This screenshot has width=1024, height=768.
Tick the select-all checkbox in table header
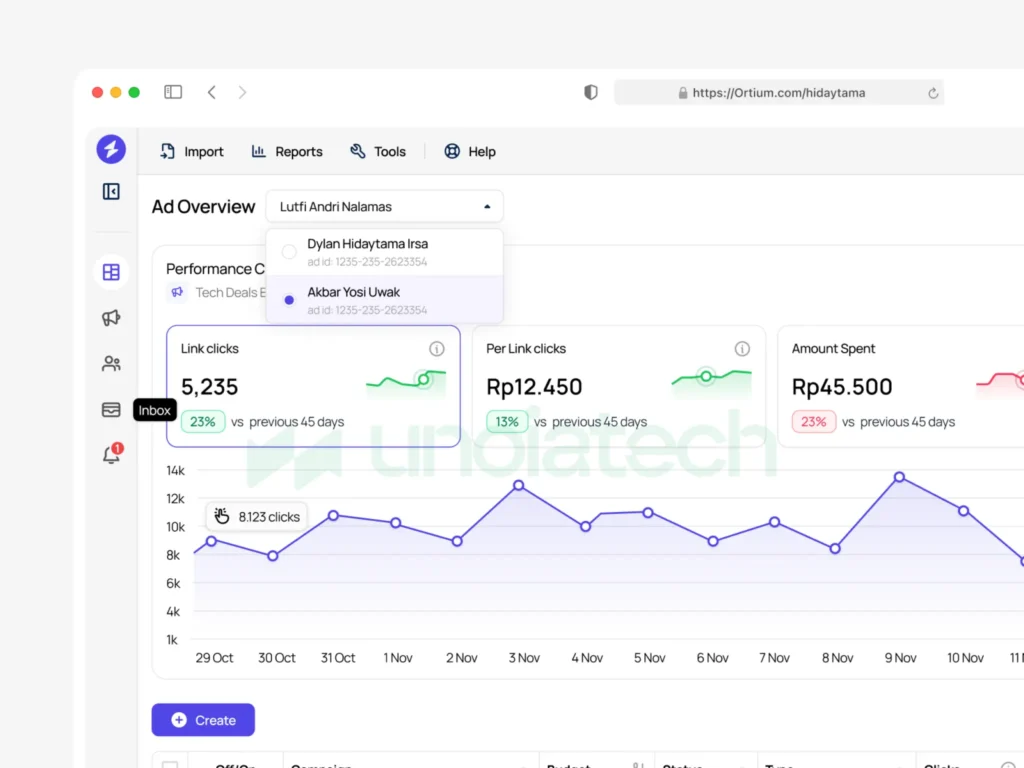click(x=170, y=764)
